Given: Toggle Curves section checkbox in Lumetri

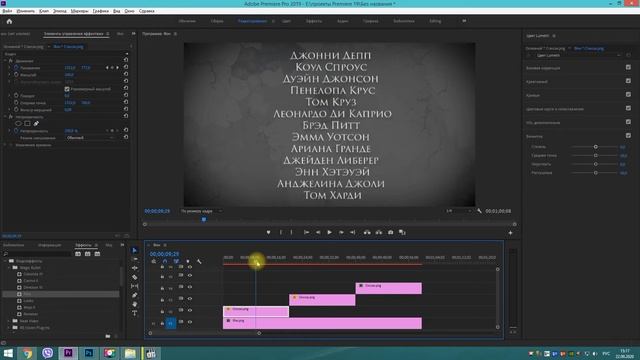Looking at the screenshot, I should point(628,94).
